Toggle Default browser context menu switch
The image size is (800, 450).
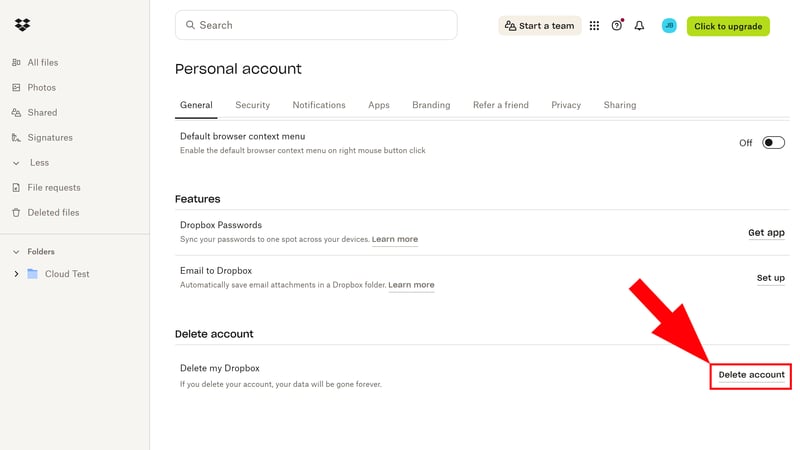click(773, 143)
